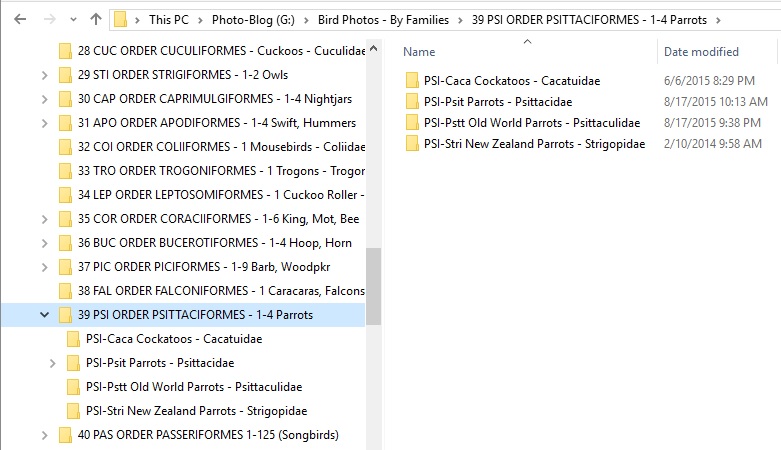Expand PSI-Psit Parrots in navigation tree
Viewport: 781px width, 450px height.
pyautogui.click(x=52, y=363)
